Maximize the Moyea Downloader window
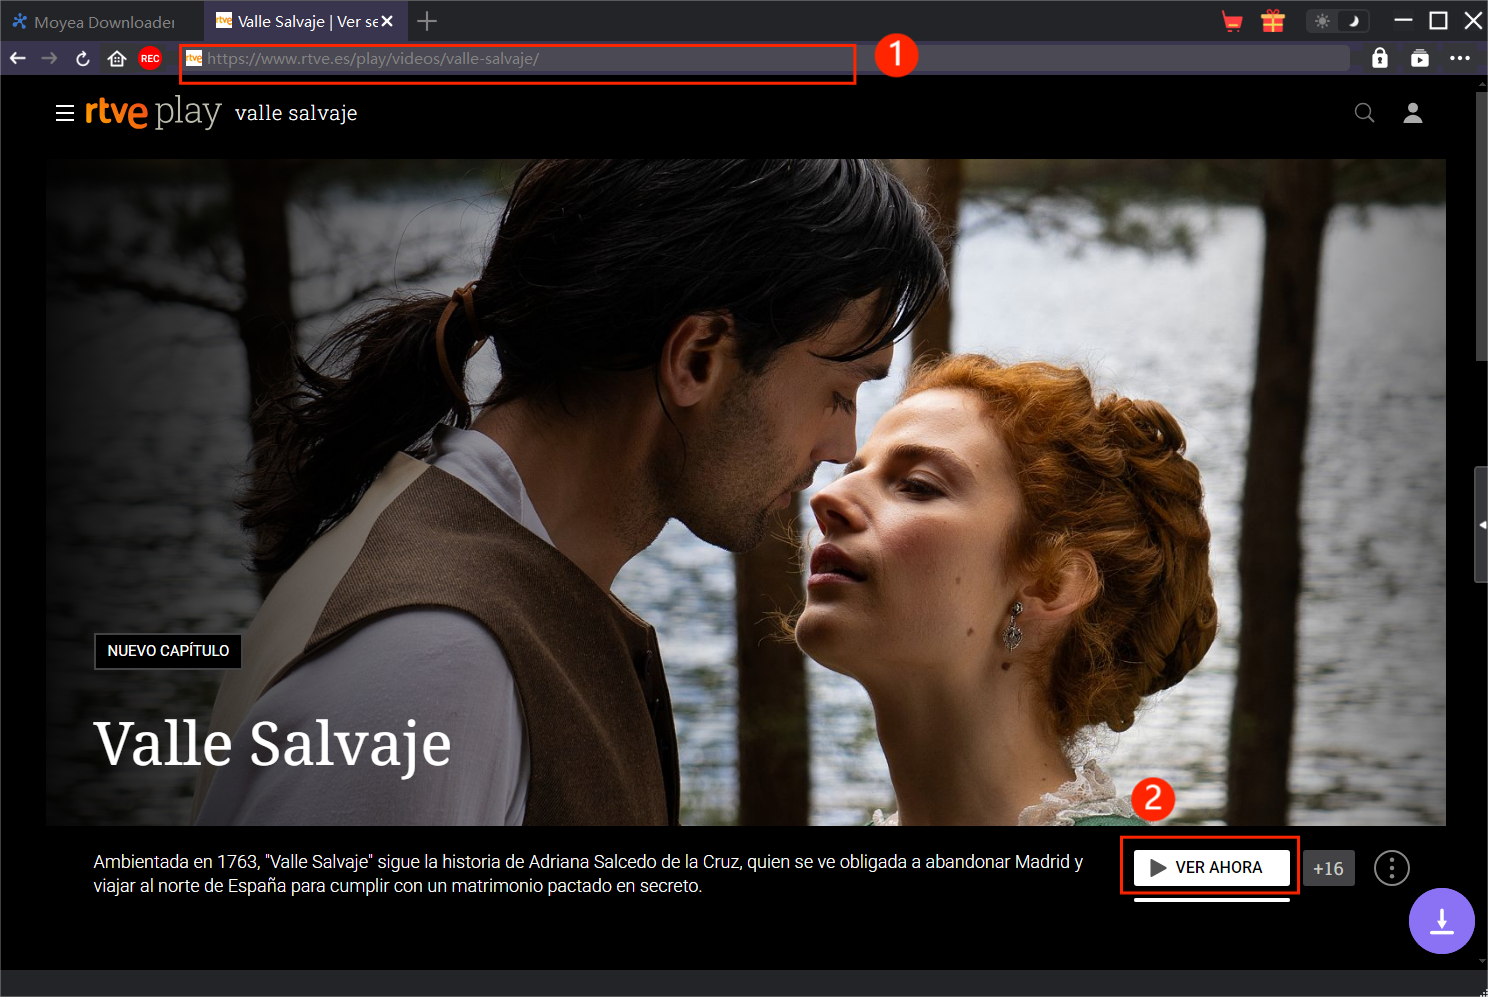 point(1438,21)
